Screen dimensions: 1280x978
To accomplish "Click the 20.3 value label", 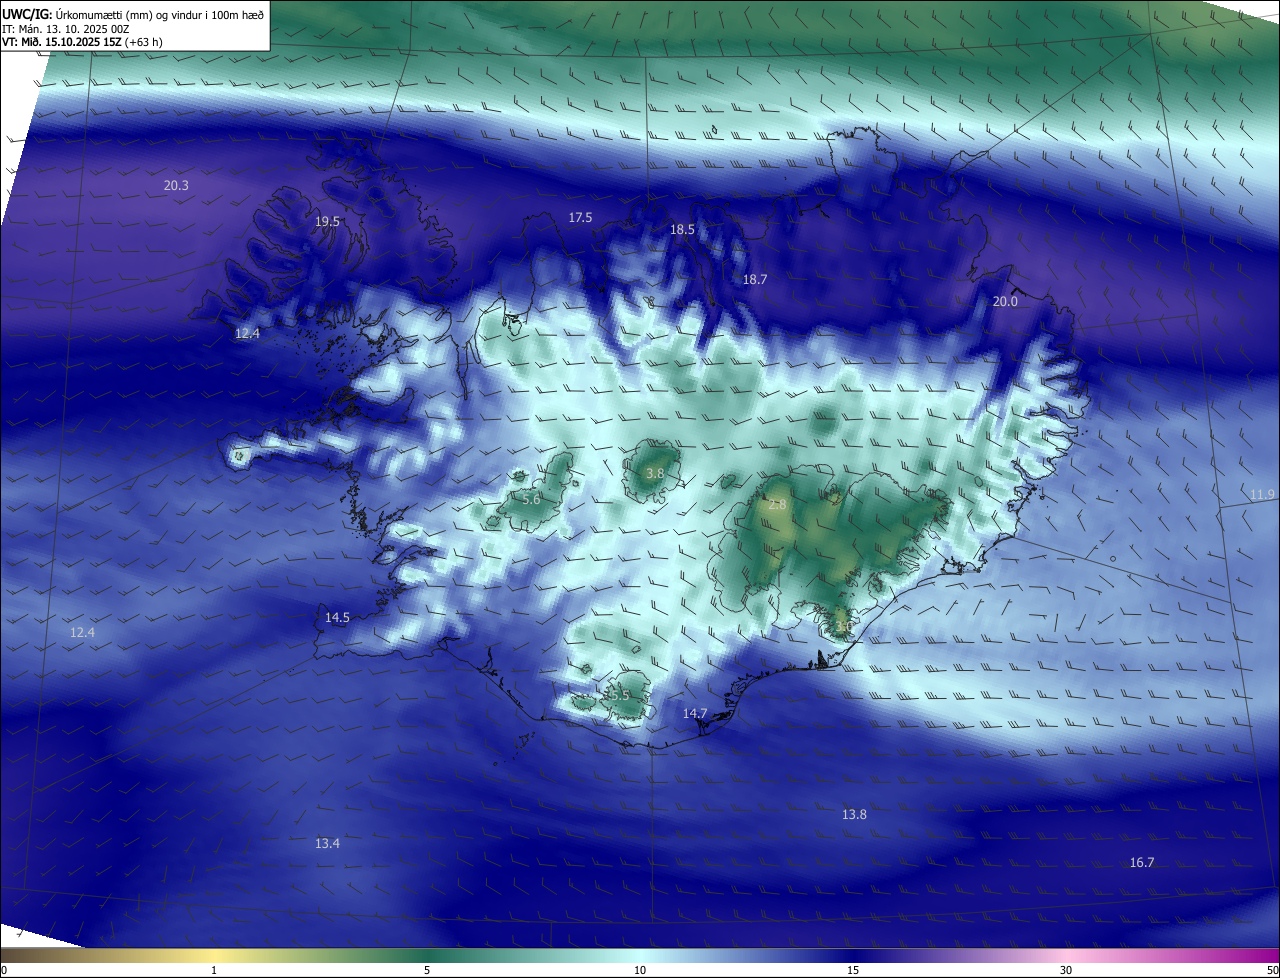I will (x=176, y=186).
